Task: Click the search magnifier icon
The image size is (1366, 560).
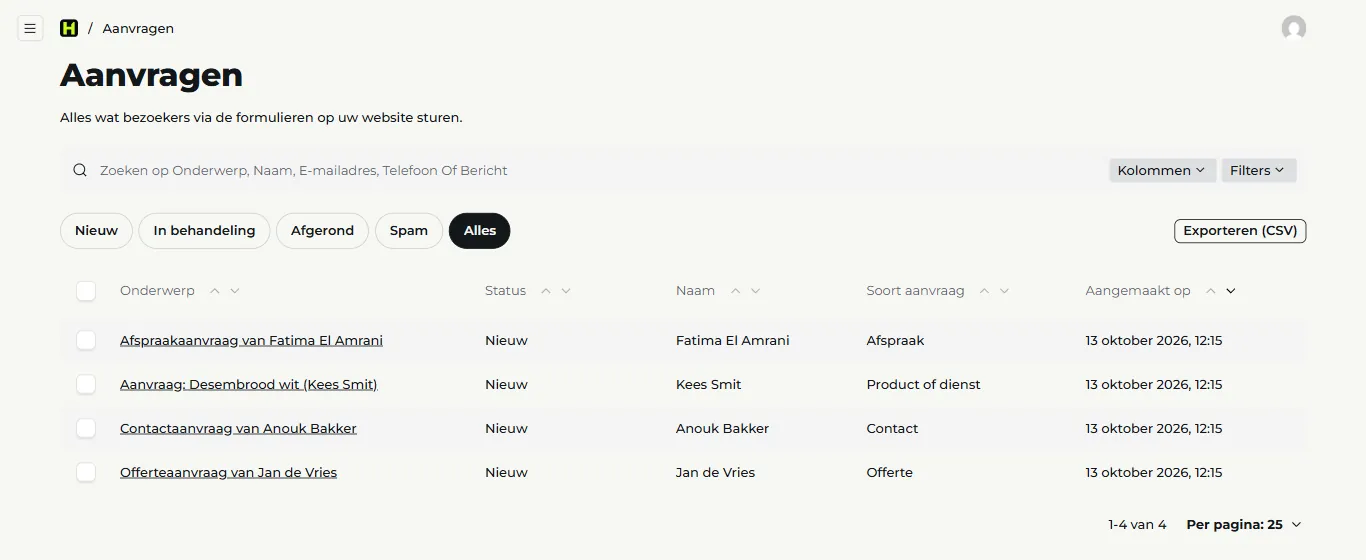Action: [80, 170]
